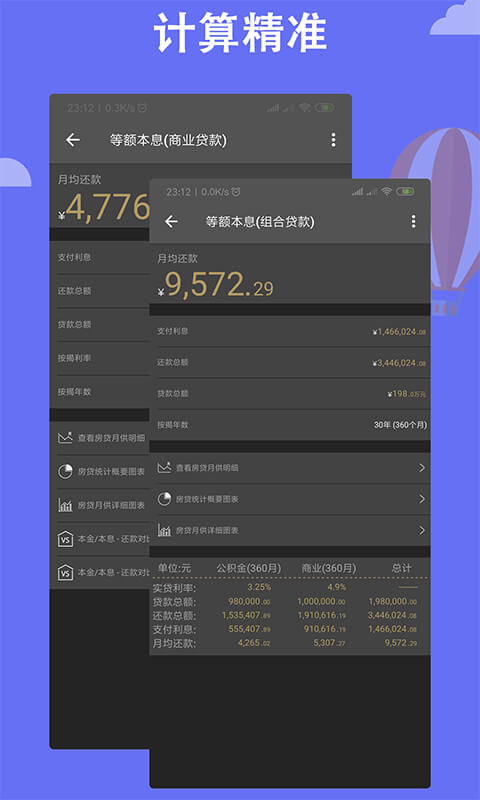Click 980,000.00 loan amount cell
The height and width of the screenshot is (800, 480).
[249, 602]
